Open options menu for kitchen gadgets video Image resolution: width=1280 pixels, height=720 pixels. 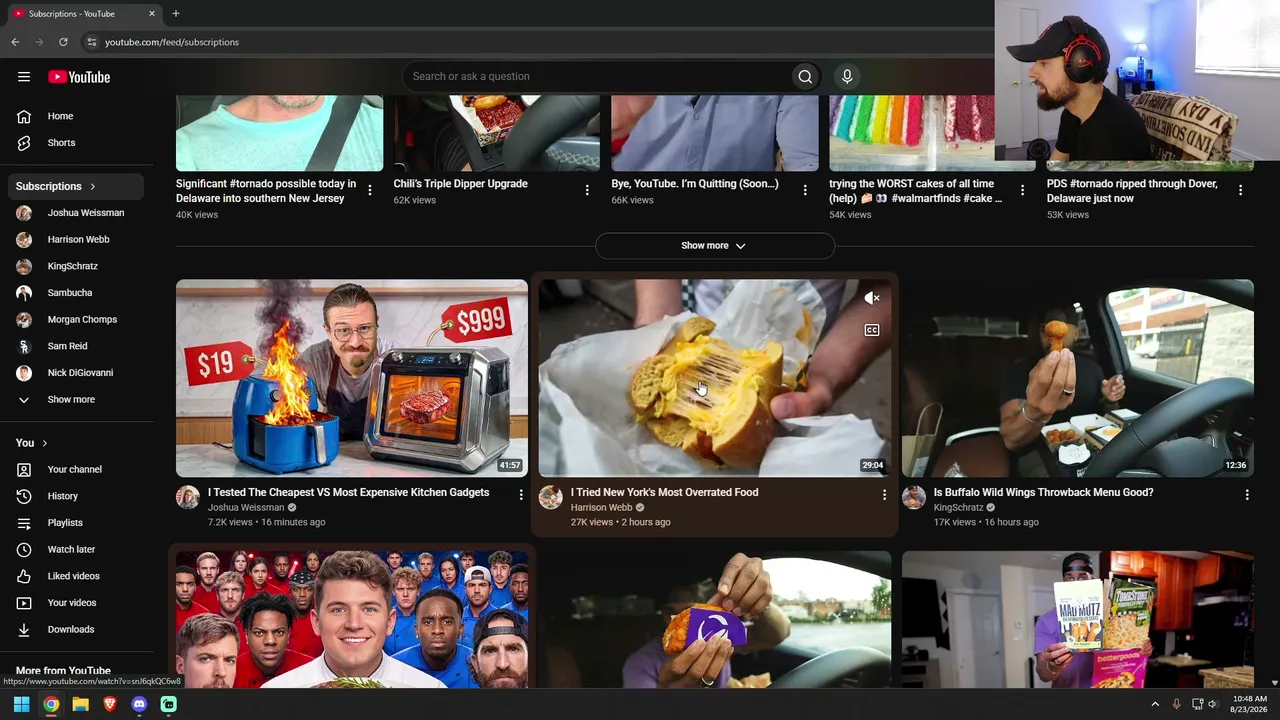point(520,494)
